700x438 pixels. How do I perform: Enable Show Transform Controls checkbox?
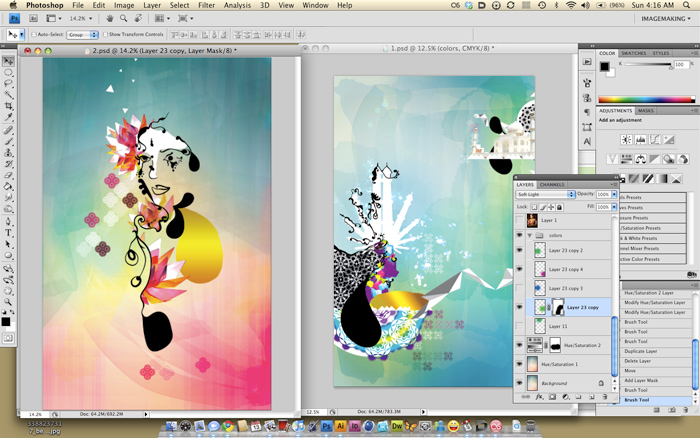click(x=106, y=34)
